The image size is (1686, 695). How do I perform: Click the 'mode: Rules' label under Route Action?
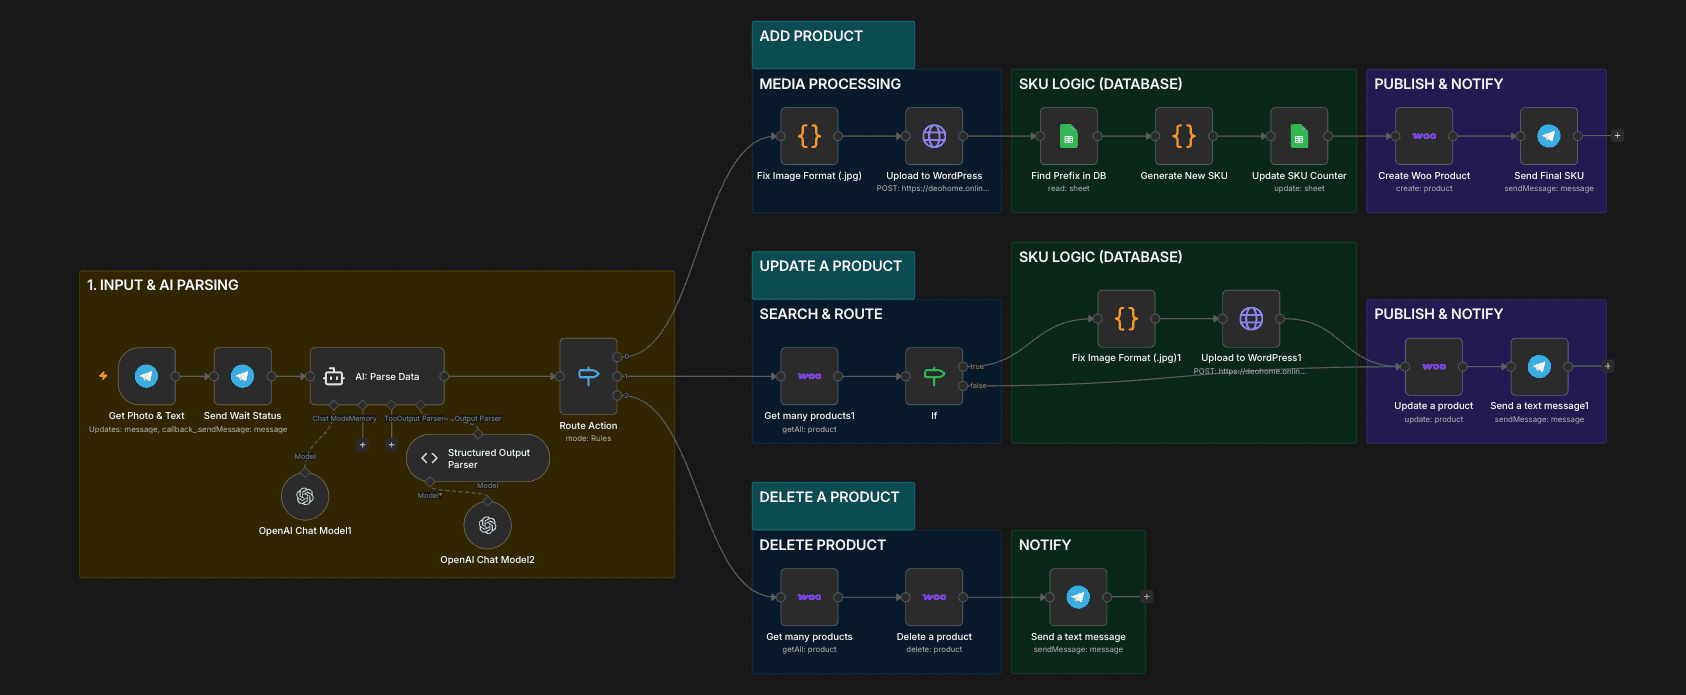tap(588, 438)
